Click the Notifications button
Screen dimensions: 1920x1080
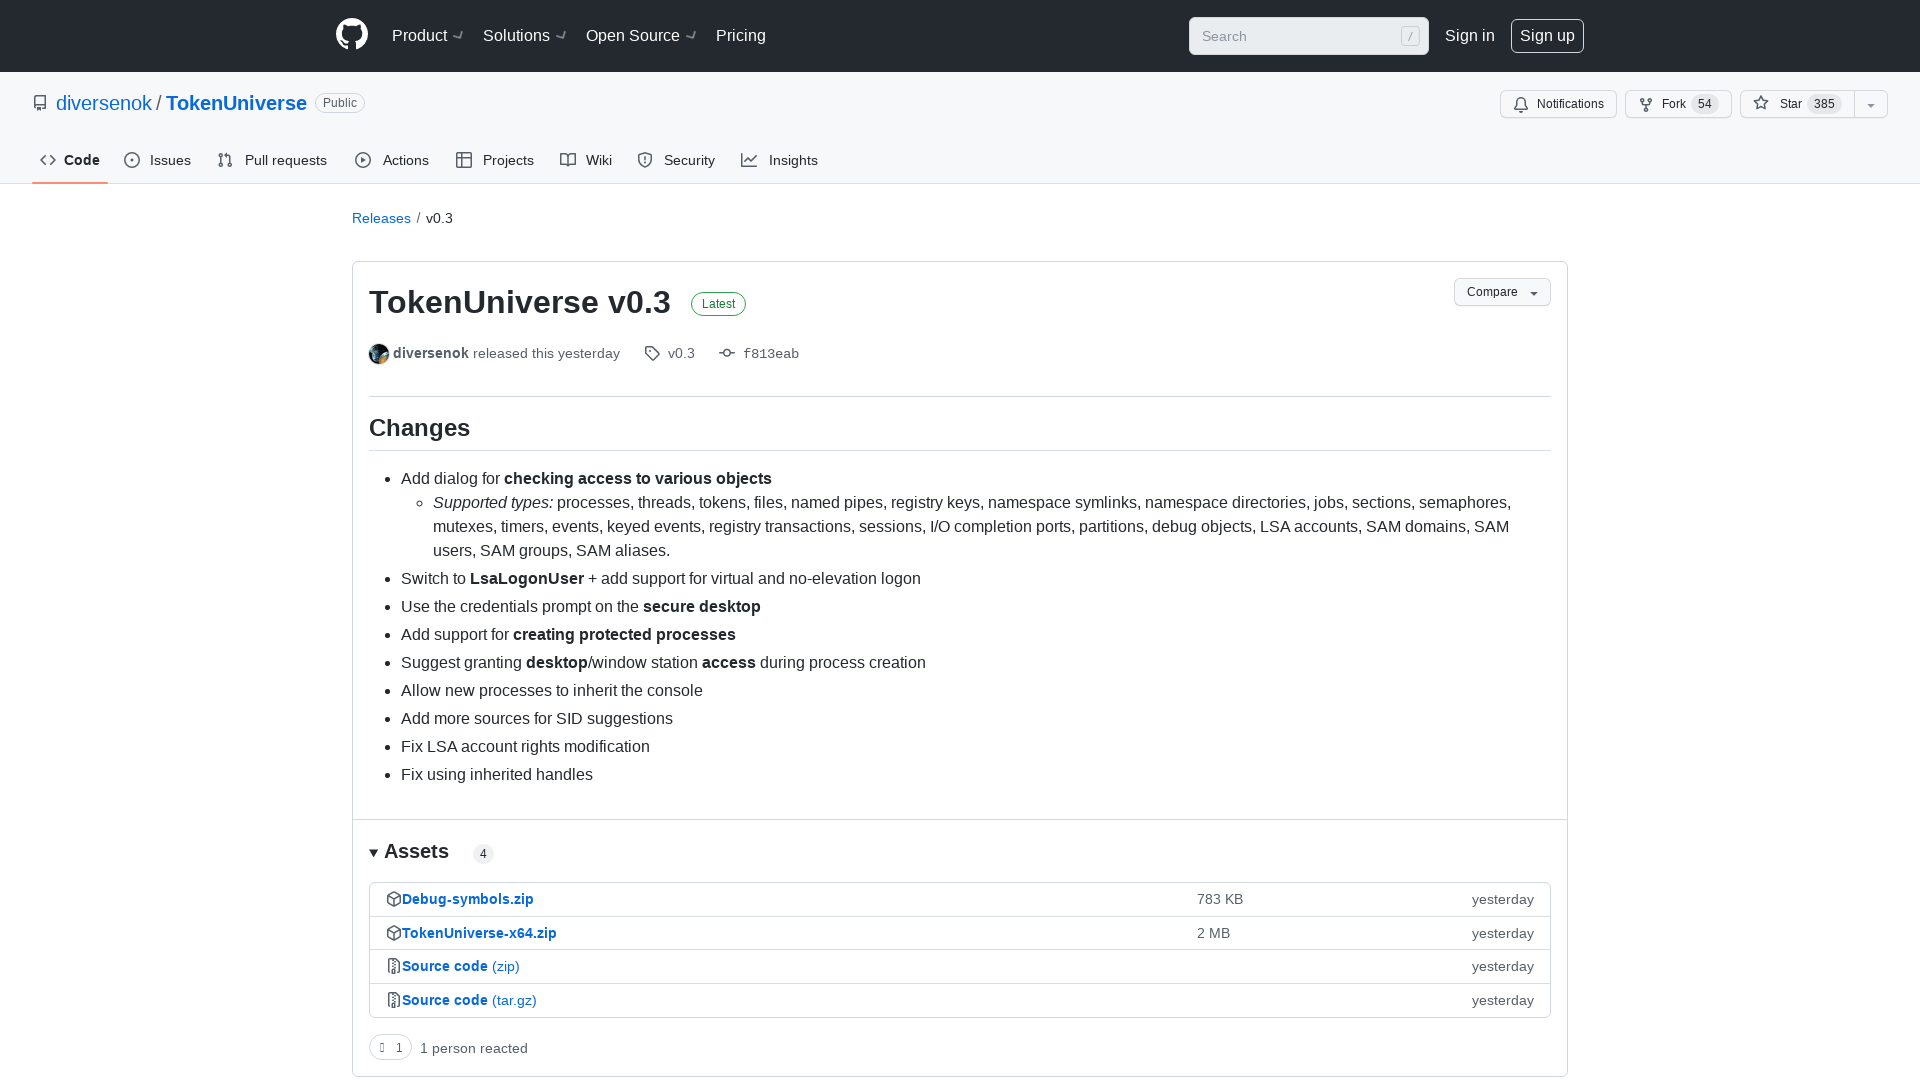(1558, 104)
